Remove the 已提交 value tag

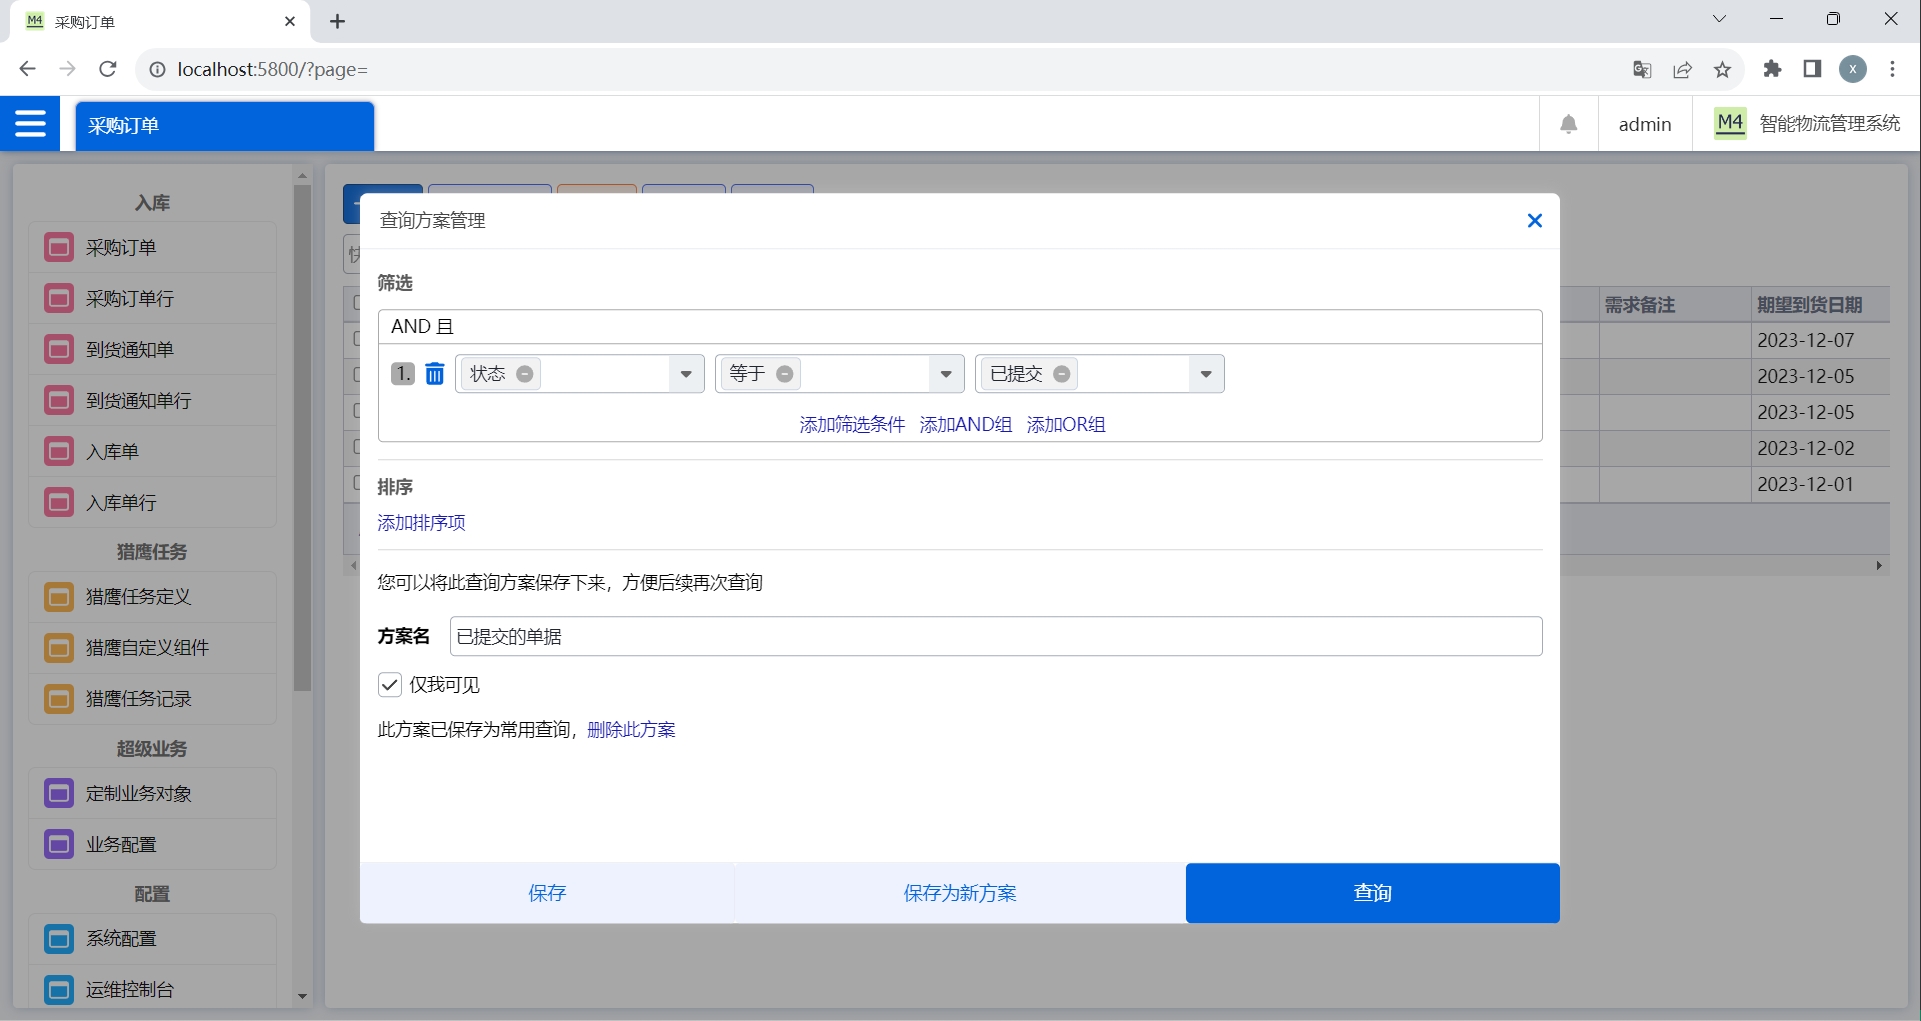(x=1062, y=374)
